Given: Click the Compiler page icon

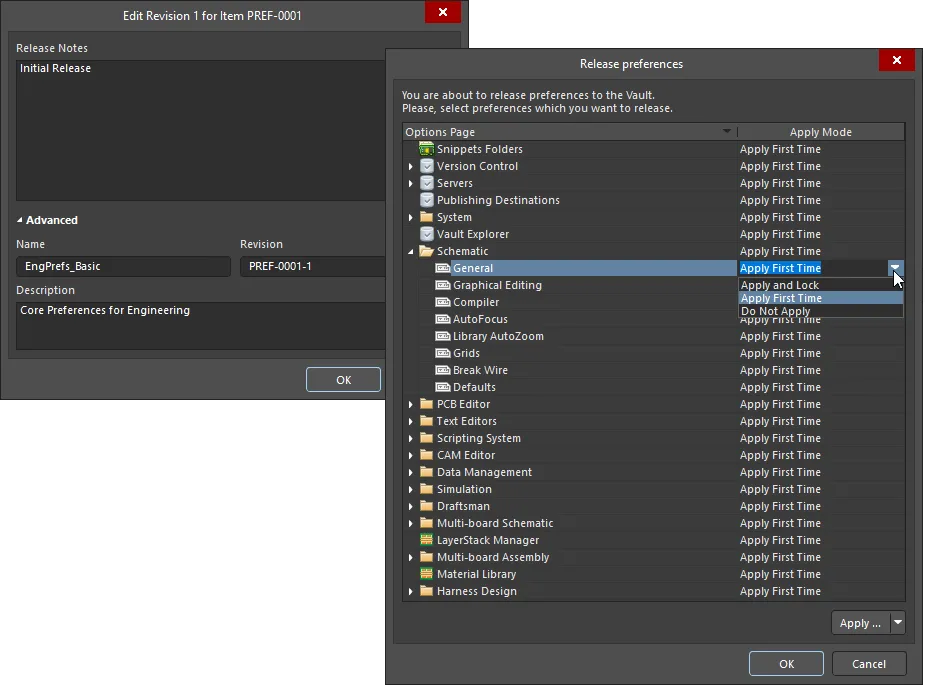Looking at the screenshot, I should 442,302.
